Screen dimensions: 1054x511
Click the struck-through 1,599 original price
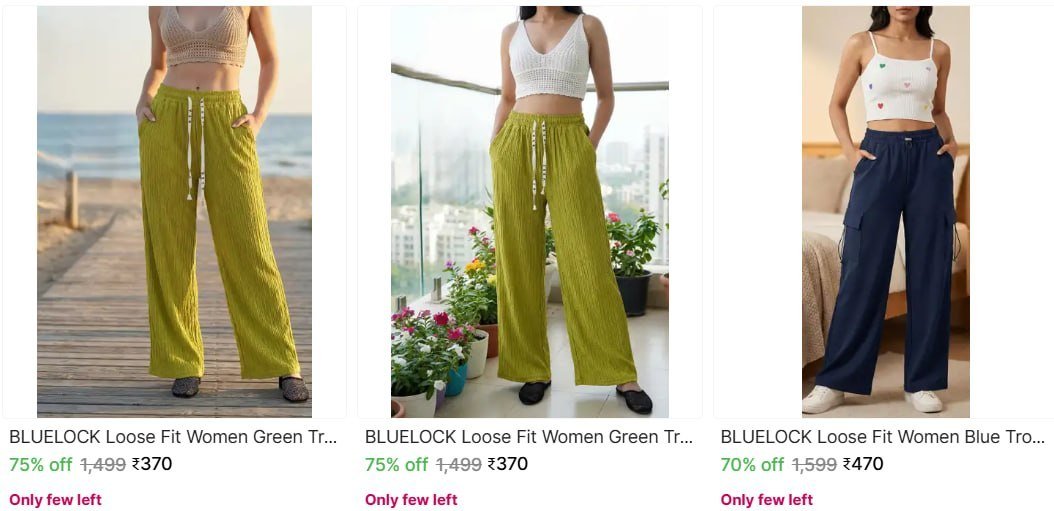pos(814,465)
